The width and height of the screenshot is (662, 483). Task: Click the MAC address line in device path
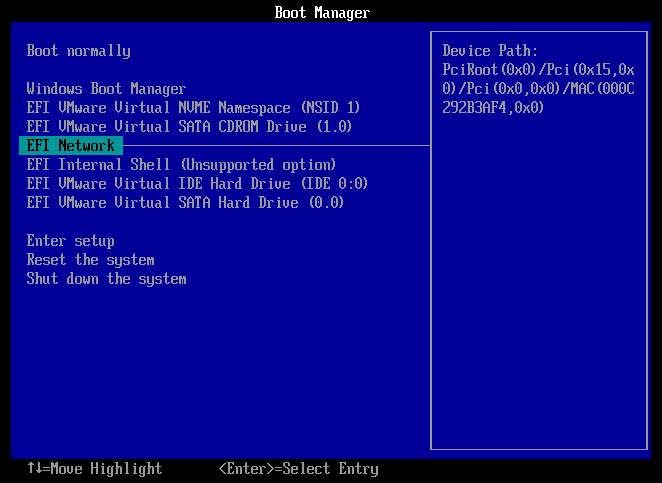coord(494,108)
